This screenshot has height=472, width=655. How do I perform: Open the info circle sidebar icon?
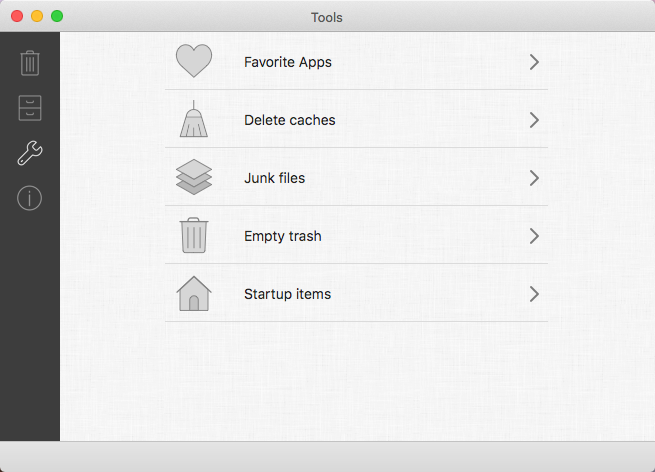[30, 198]
